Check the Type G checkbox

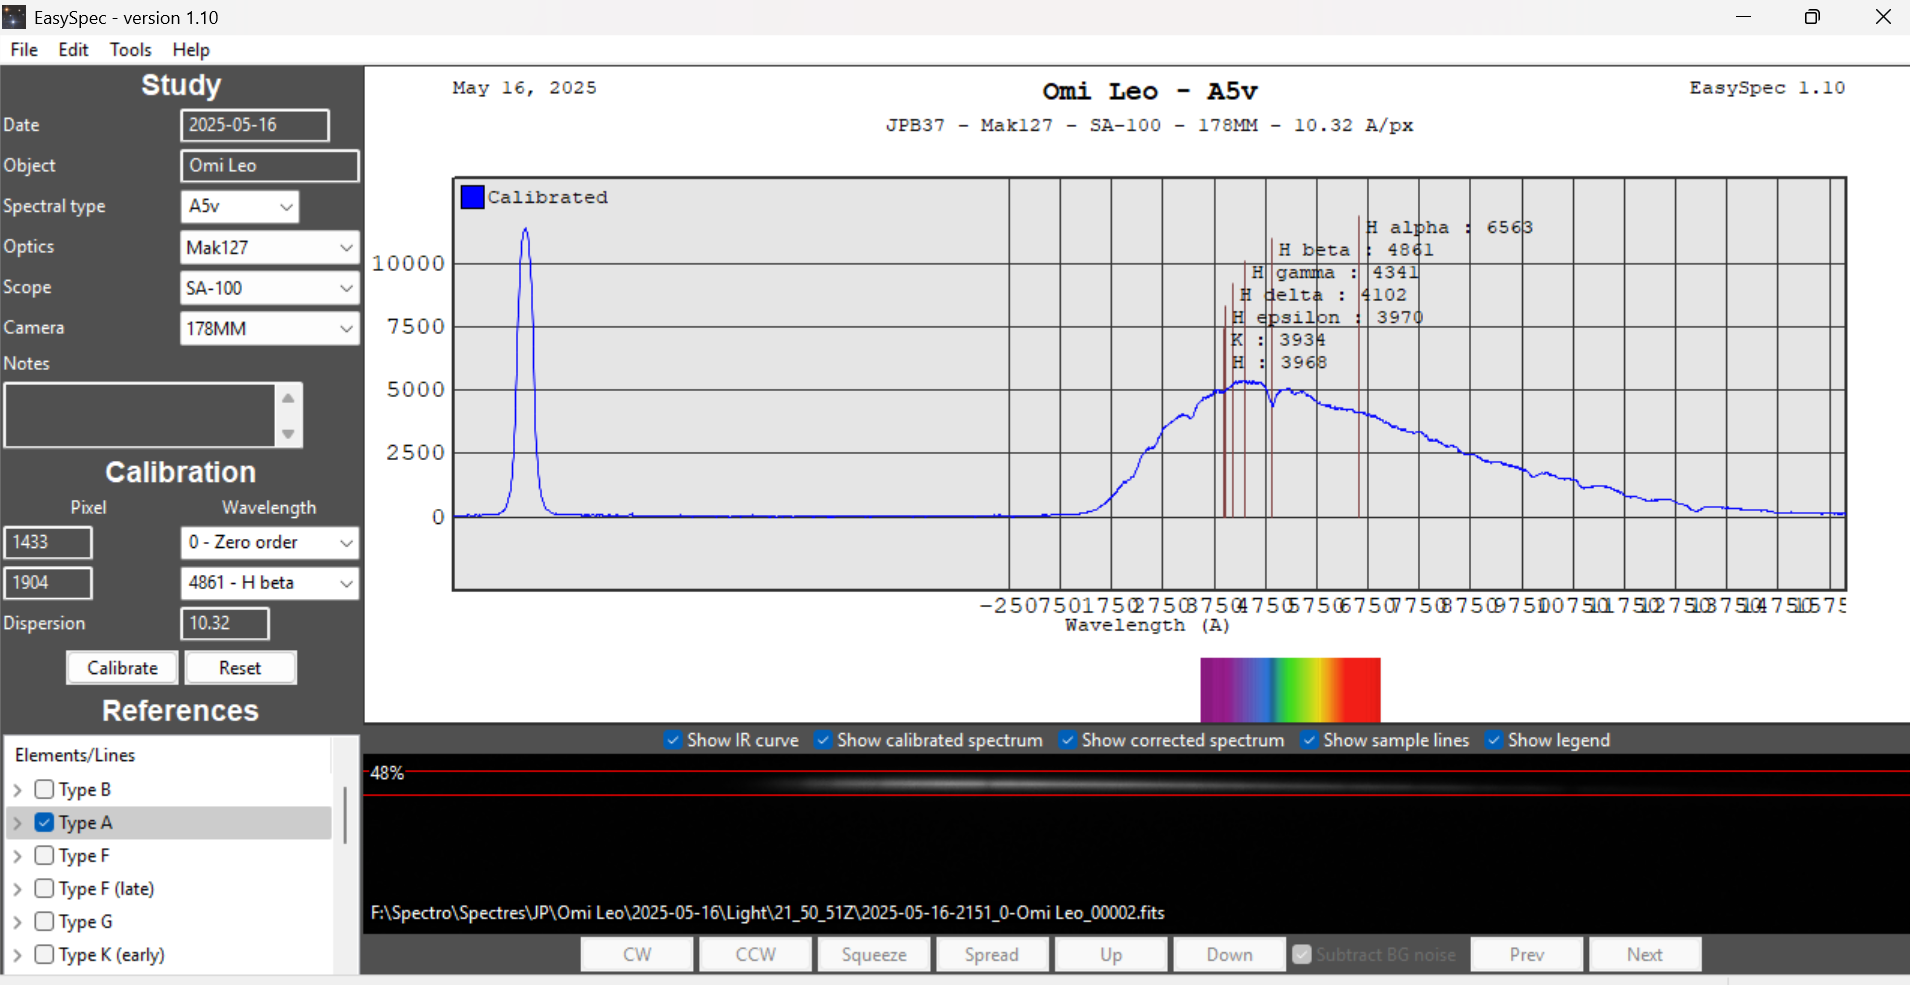(x=44, y=921)
